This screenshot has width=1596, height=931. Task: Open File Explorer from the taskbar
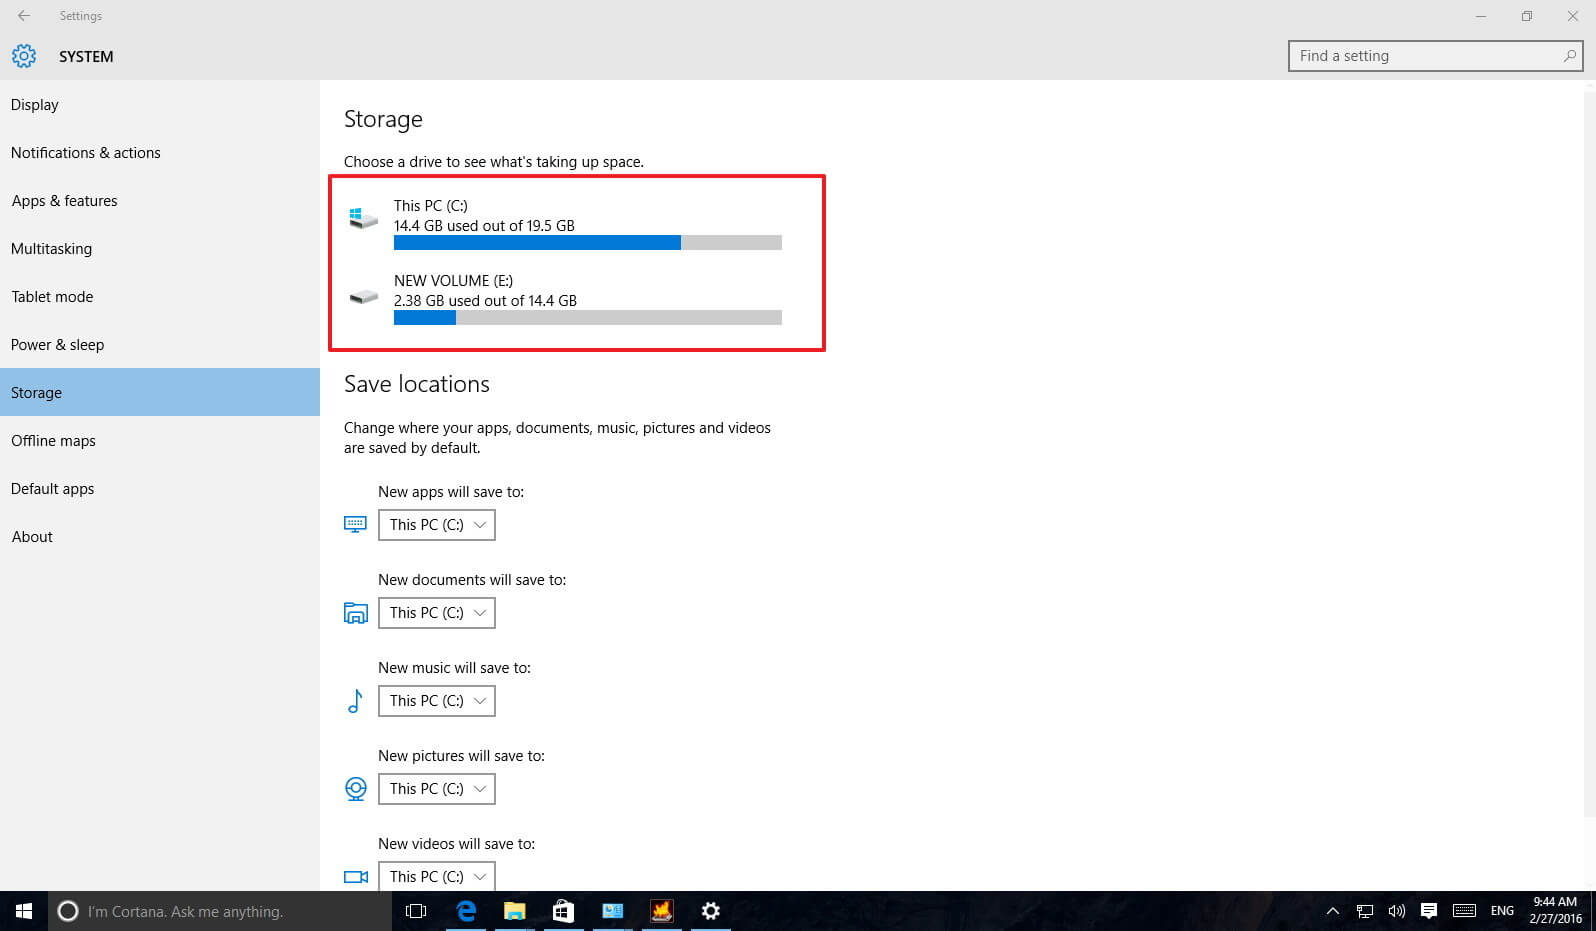point(515,911)
